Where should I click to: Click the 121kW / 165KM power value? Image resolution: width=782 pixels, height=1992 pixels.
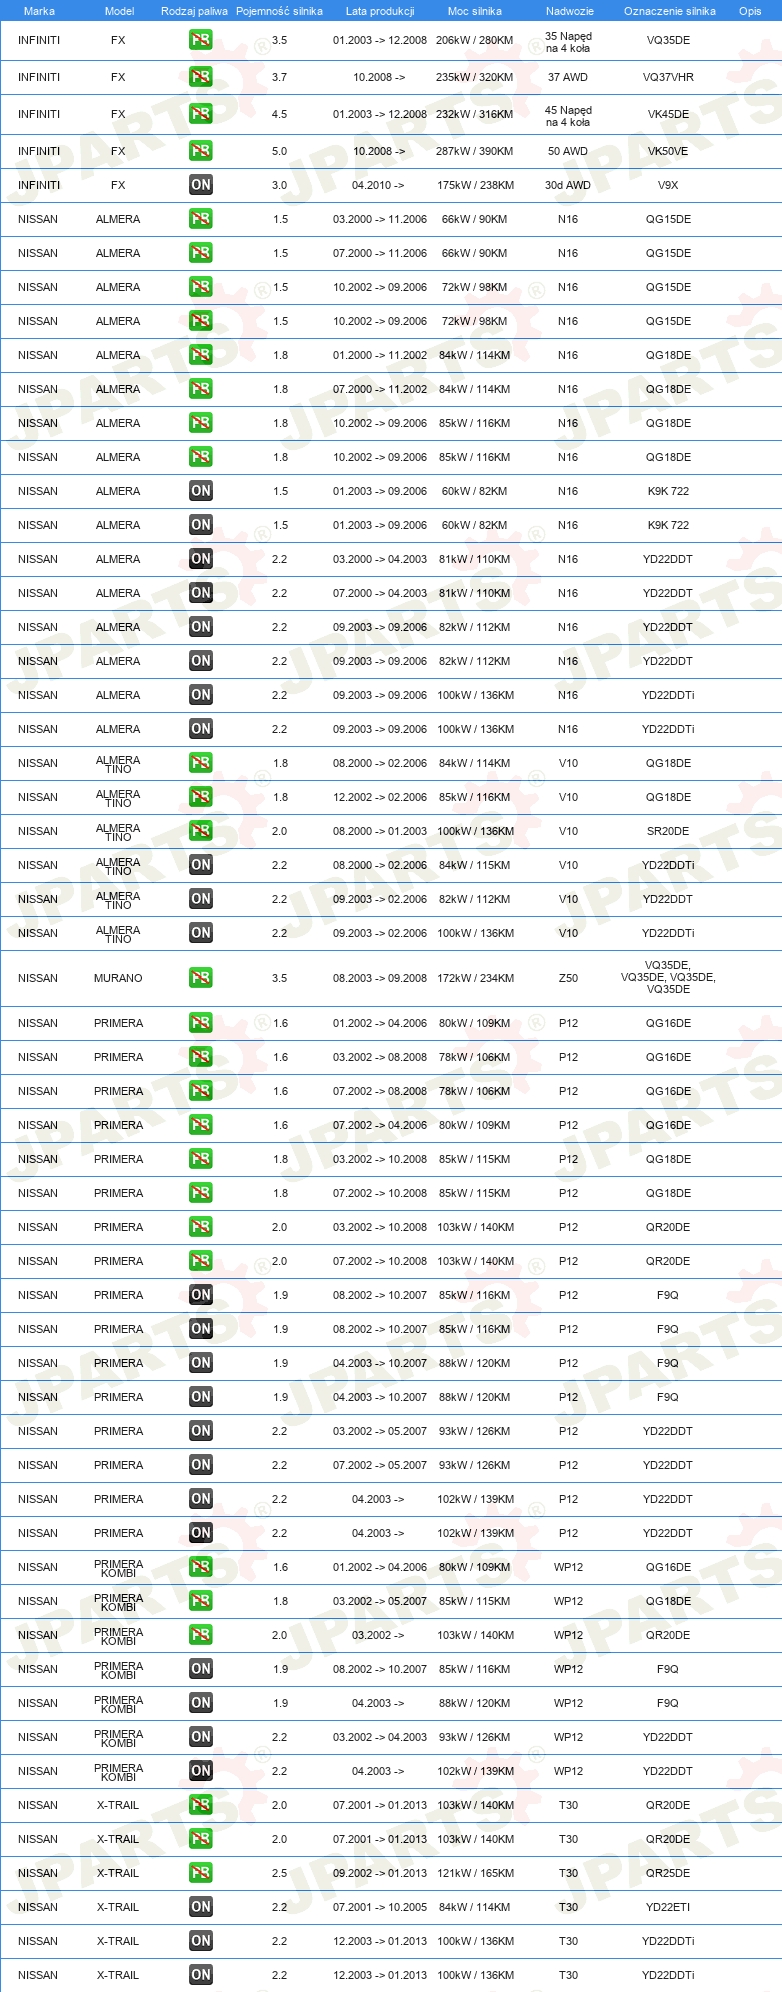coord(475,1873)
